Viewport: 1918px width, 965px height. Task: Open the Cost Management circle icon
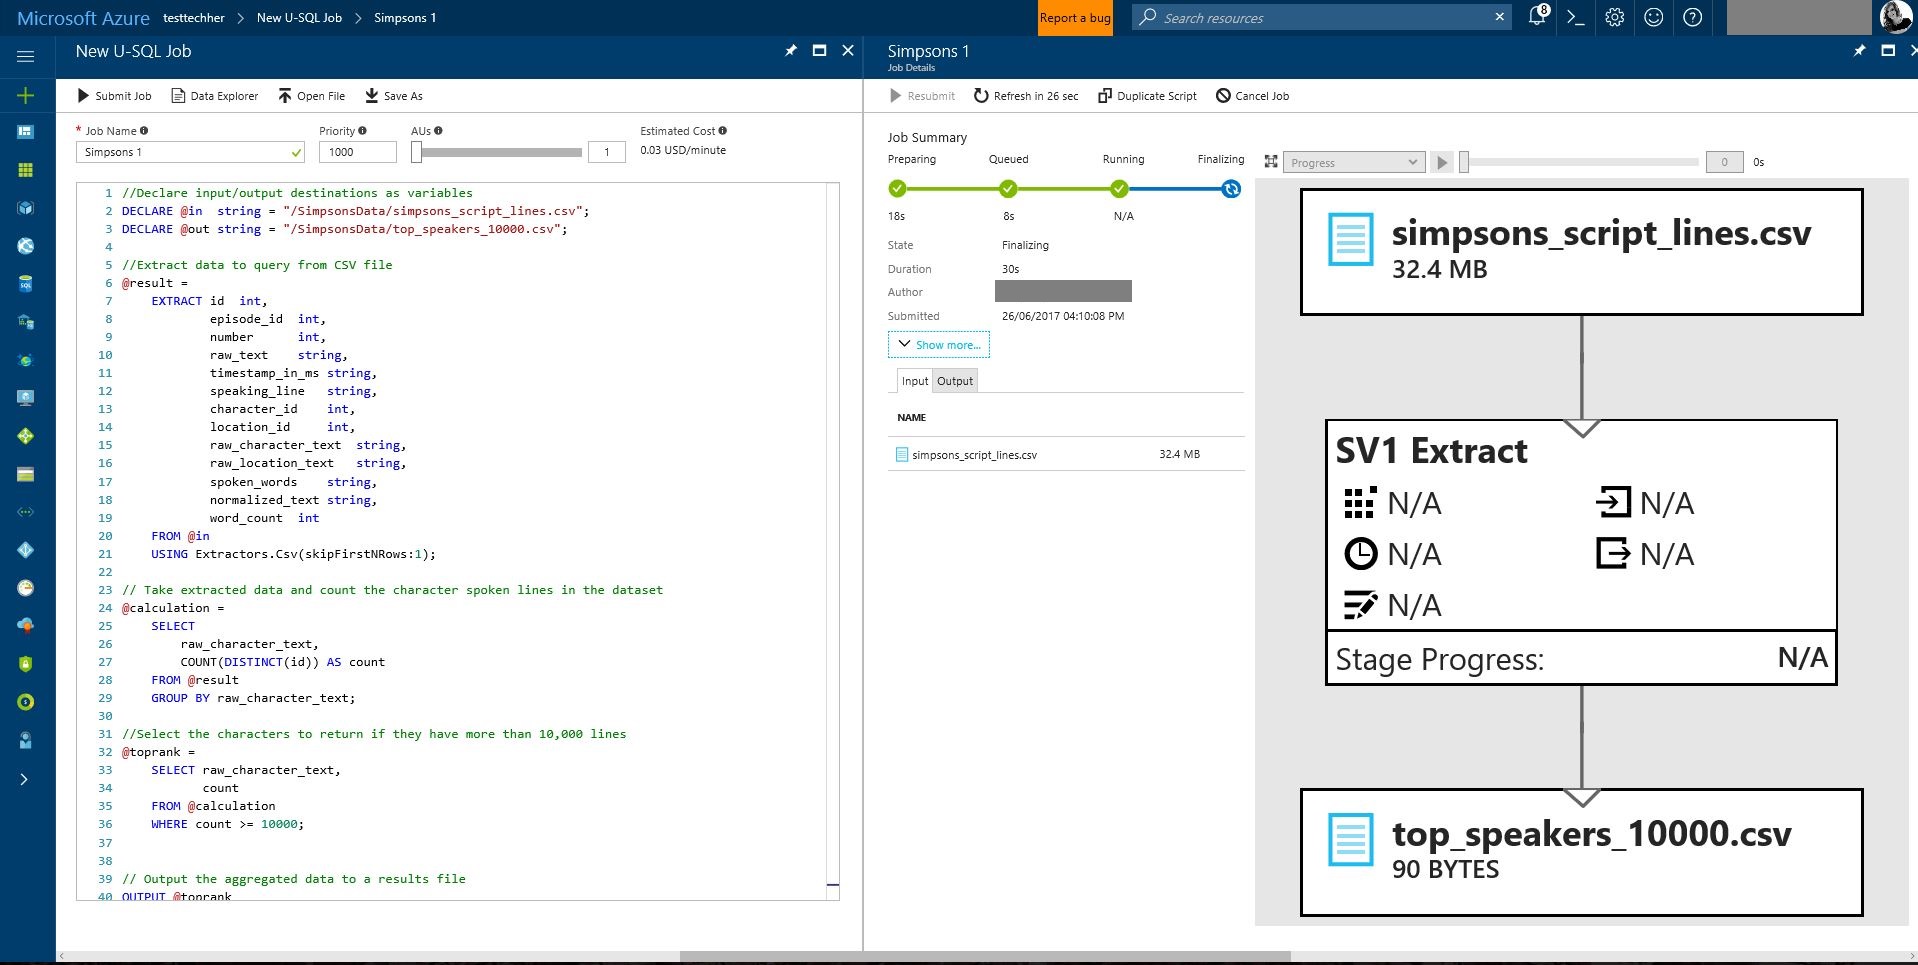(x=26, y=702)
